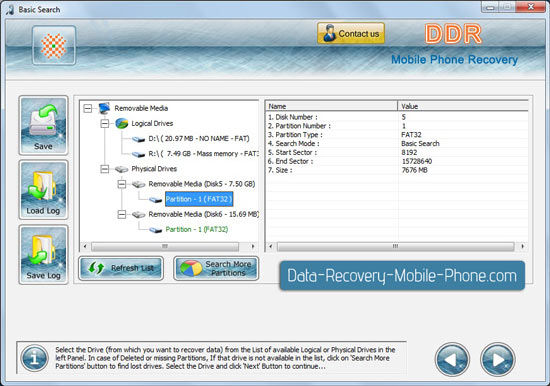550x386 pixels.
Task: Click the blue info icon
Action: tap(34, 358)
